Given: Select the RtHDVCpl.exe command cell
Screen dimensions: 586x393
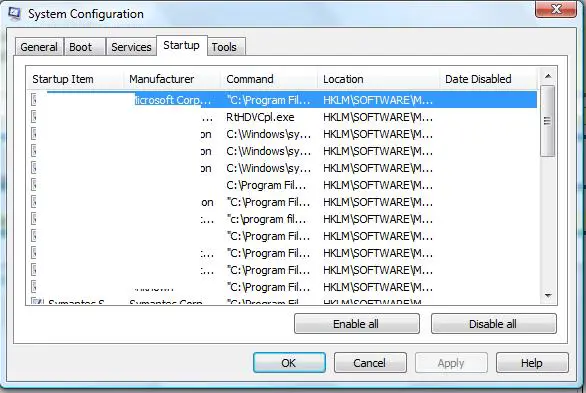Looking at the screenshot, I should [x=260, y=117].
